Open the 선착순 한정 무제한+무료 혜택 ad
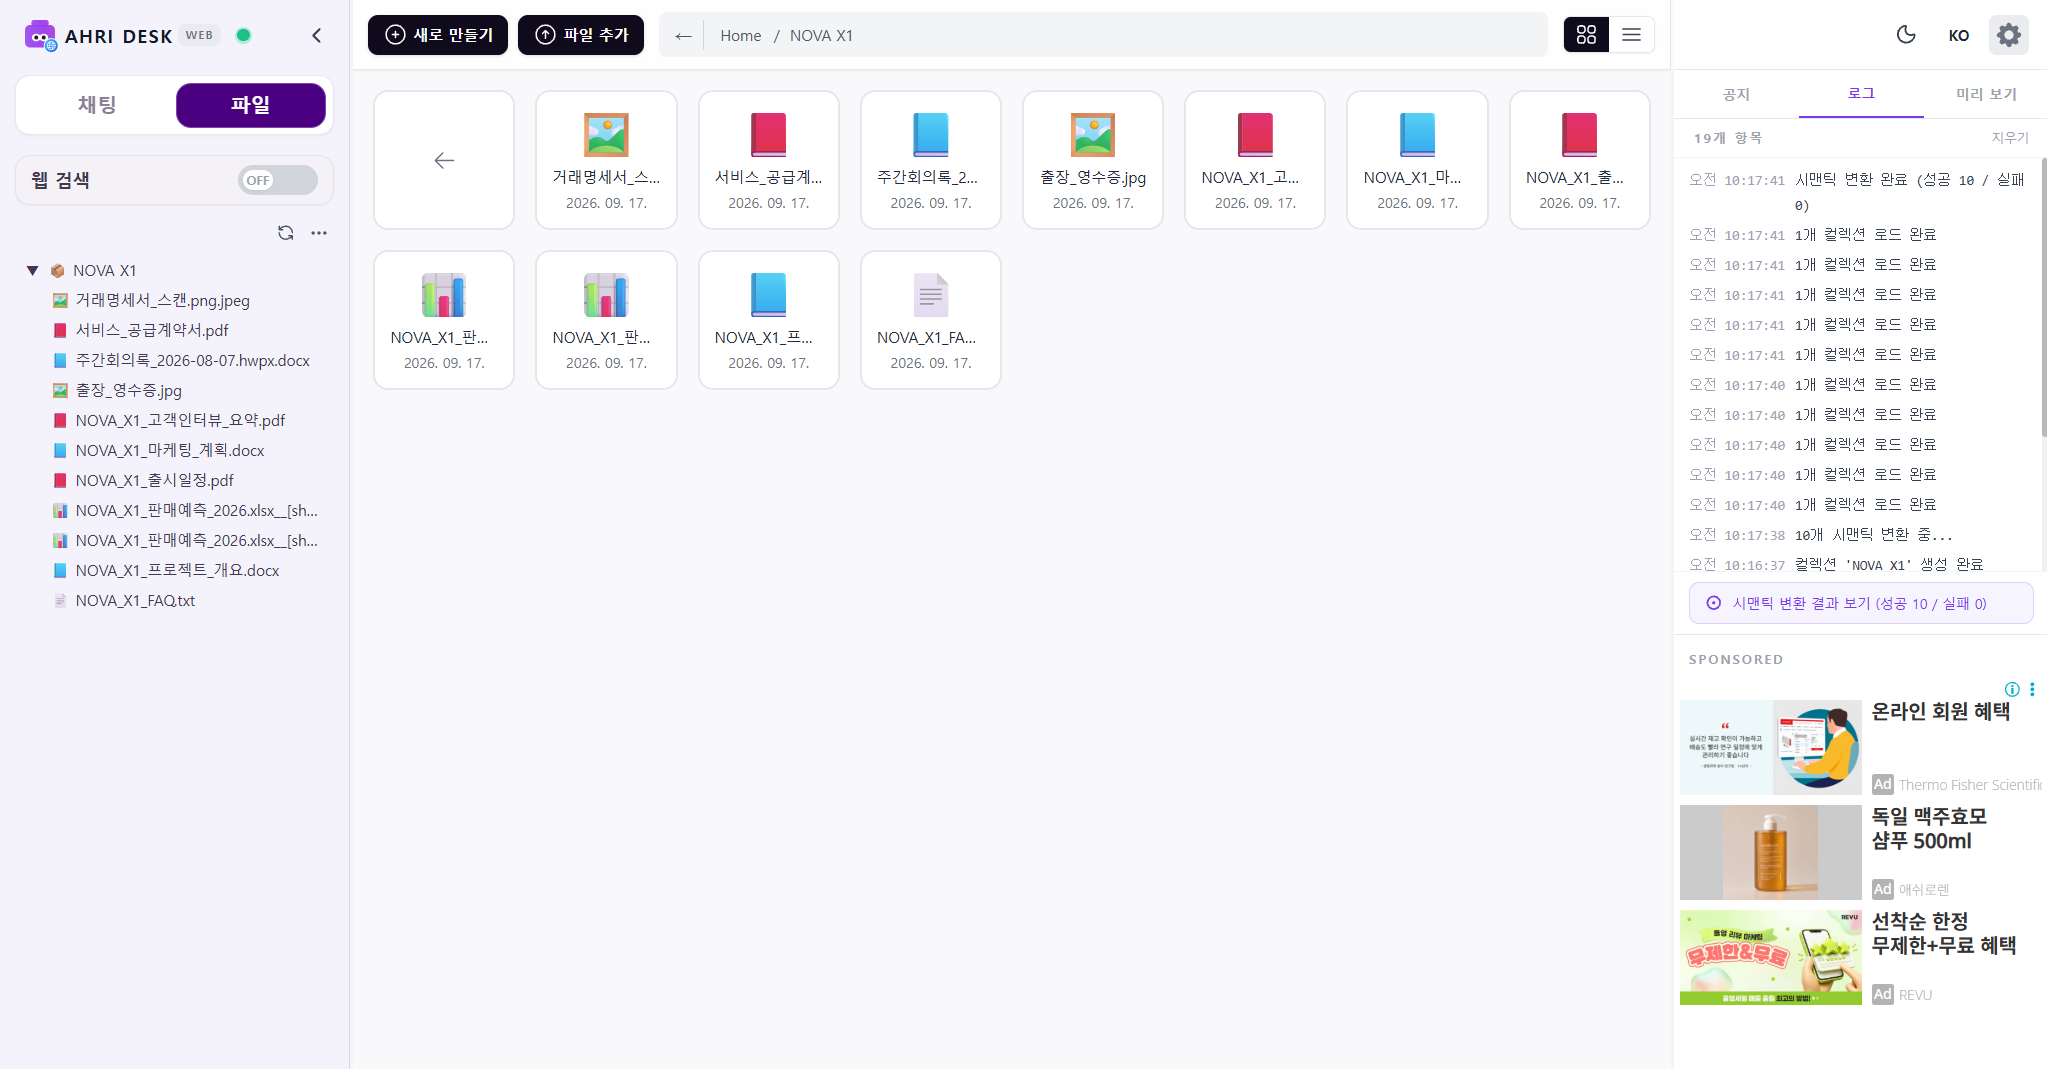2047x1069 pixels. (x=1860, y=957)
